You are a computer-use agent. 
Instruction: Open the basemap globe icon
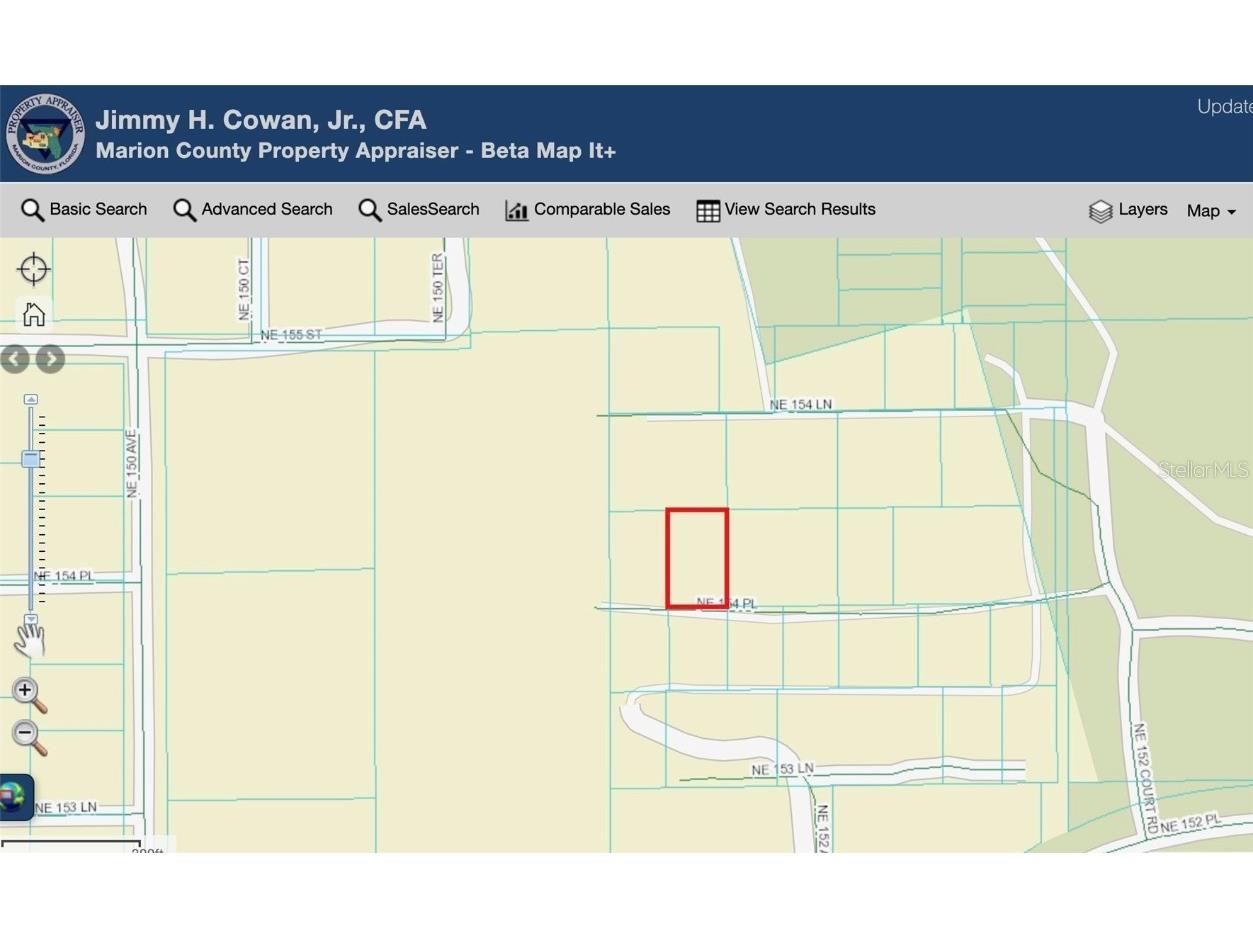tap(16, 796)
